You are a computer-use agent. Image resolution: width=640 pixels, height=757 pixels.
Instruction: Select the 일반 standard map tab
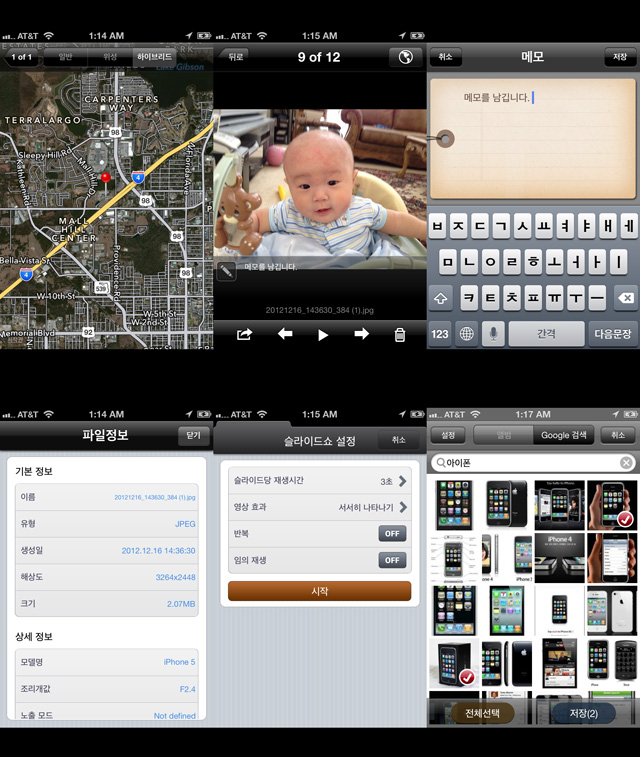point(66,57)
